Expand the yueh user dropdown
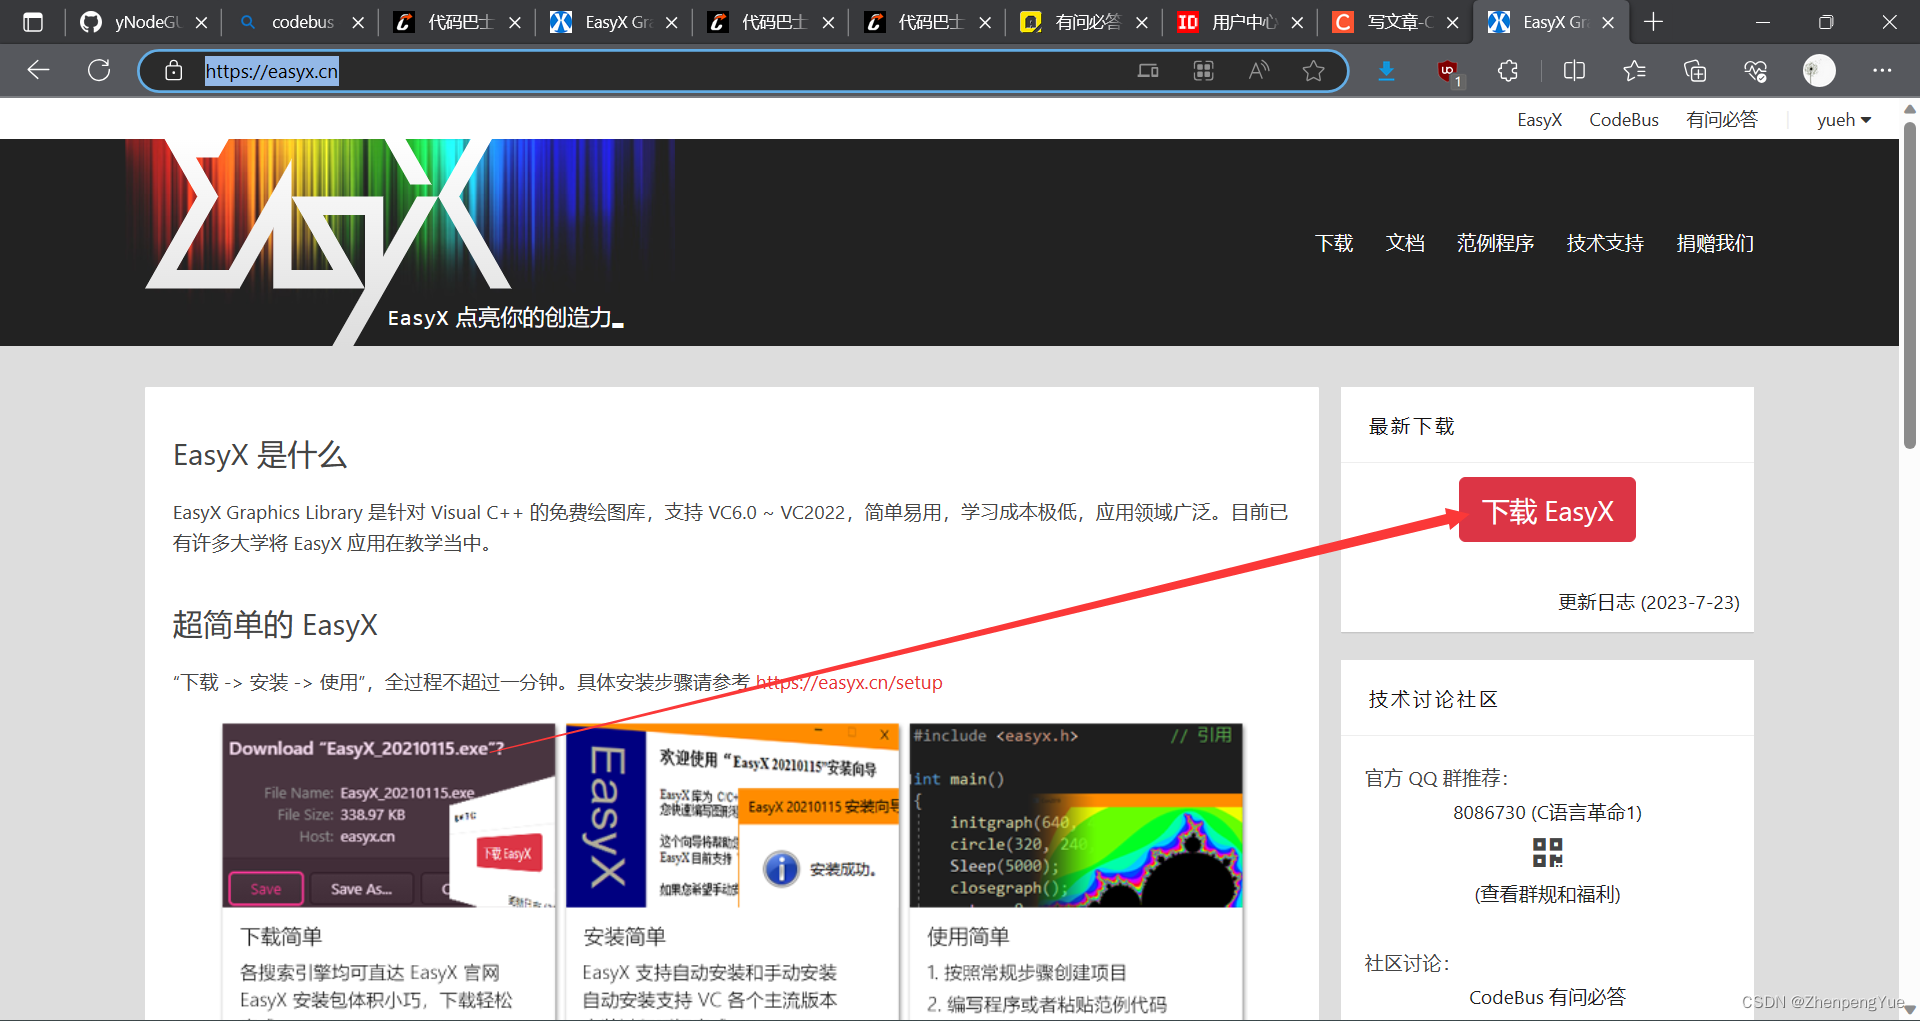1920x1021 pixels. click(x=1843, y=120)
